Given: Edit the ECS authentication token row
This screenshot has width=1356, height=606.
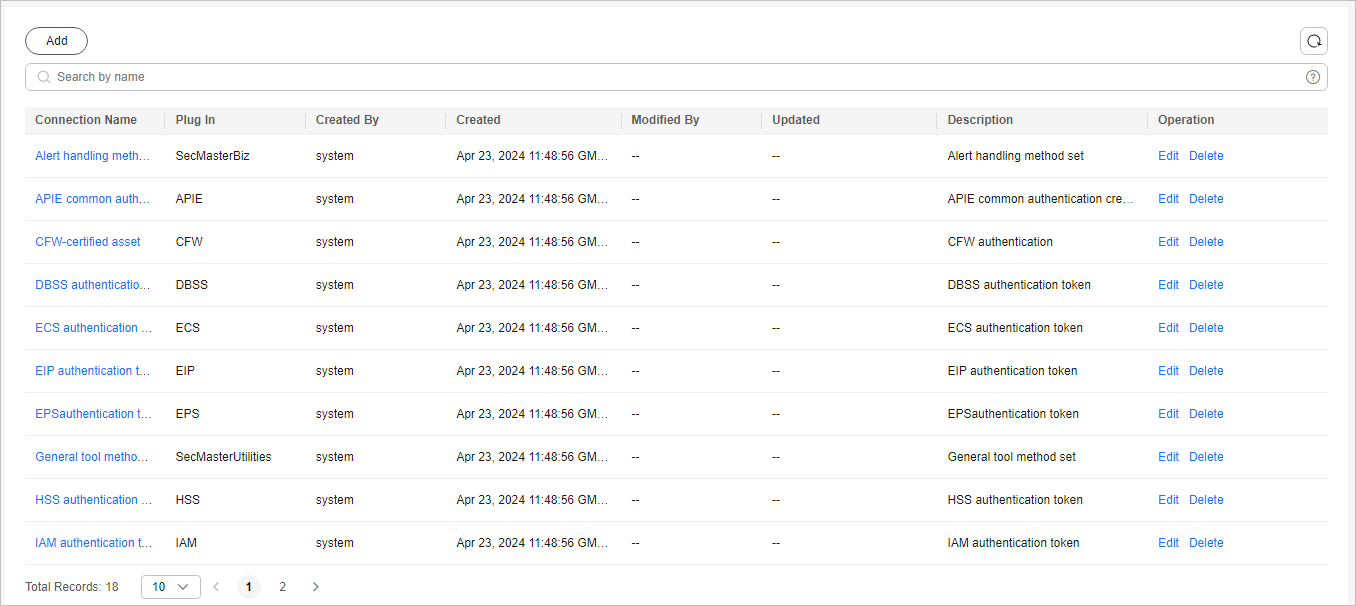Looking at the screenshot, I should (1168, 328).
